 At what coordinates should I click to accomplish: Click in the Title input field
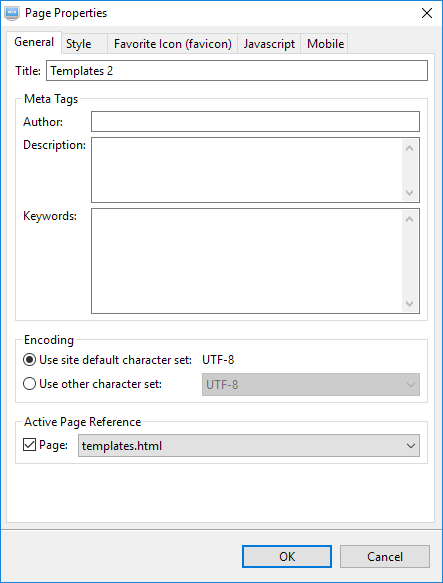point(237,71)
